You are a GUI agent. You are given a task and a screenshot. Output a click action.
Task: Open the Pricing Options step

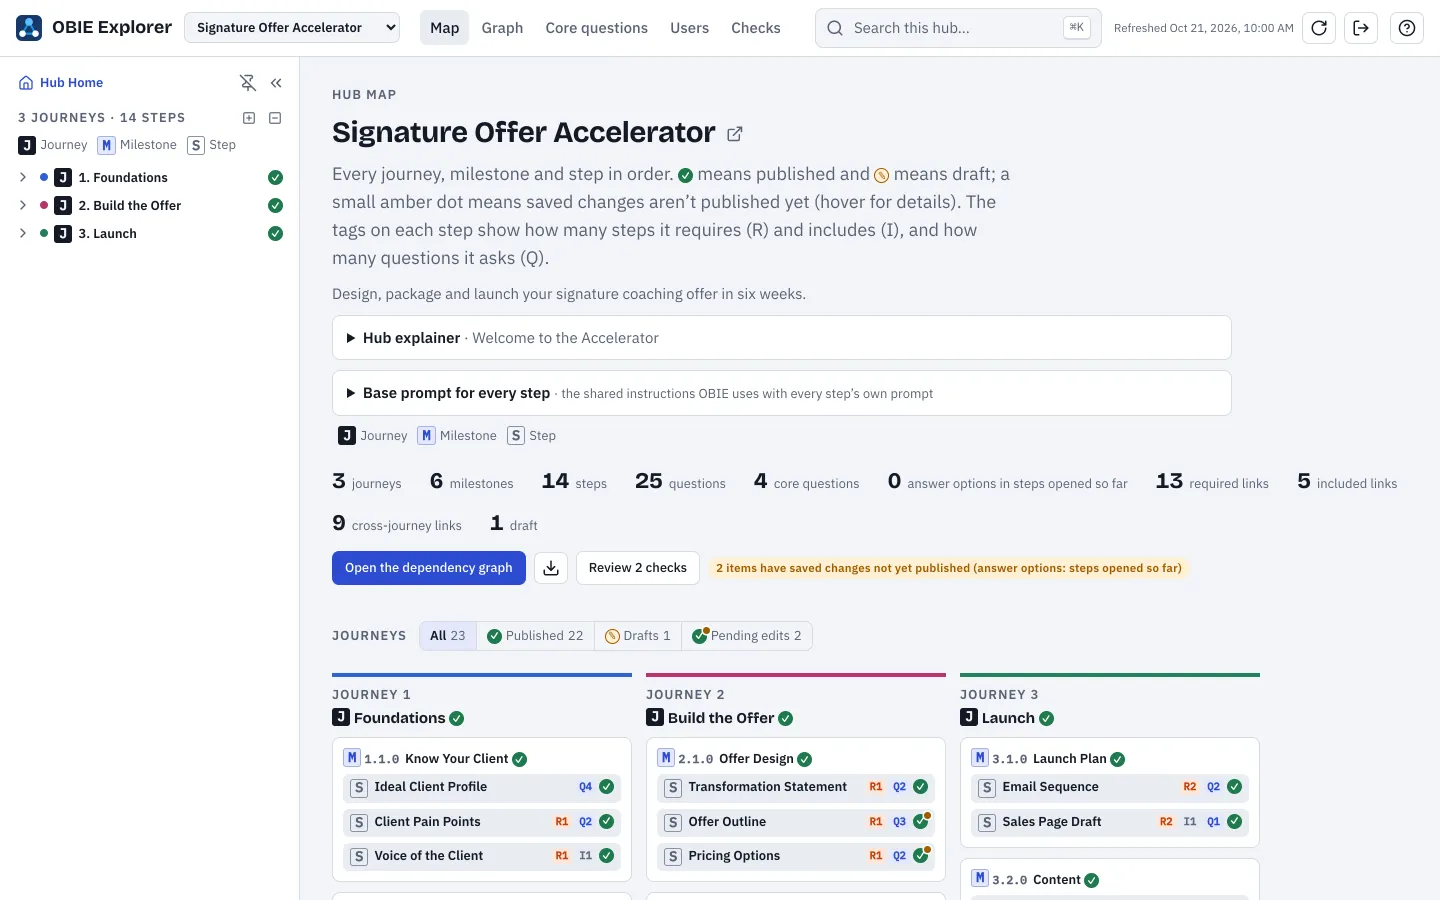tap(796, 856)
